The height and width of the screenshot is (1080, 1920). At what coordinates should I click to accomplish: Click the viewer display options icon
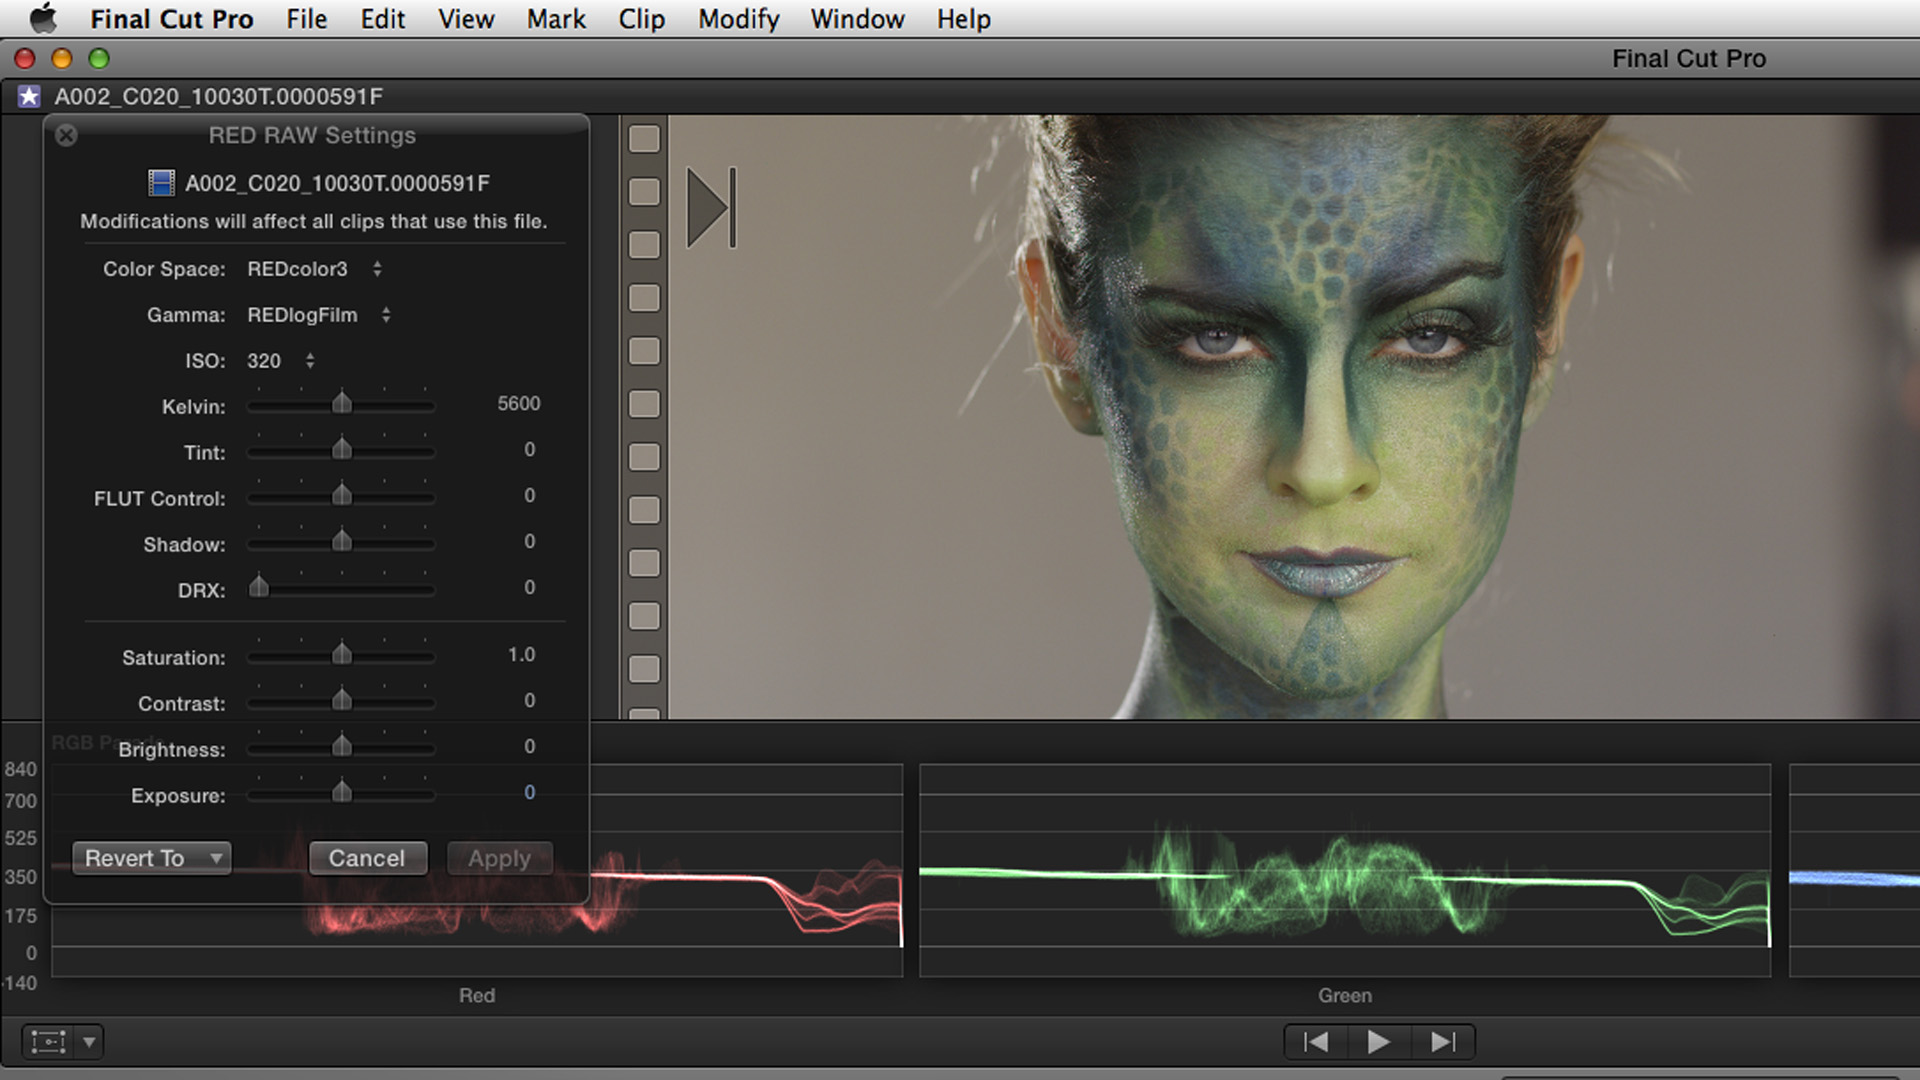[x=48, y=1042]
